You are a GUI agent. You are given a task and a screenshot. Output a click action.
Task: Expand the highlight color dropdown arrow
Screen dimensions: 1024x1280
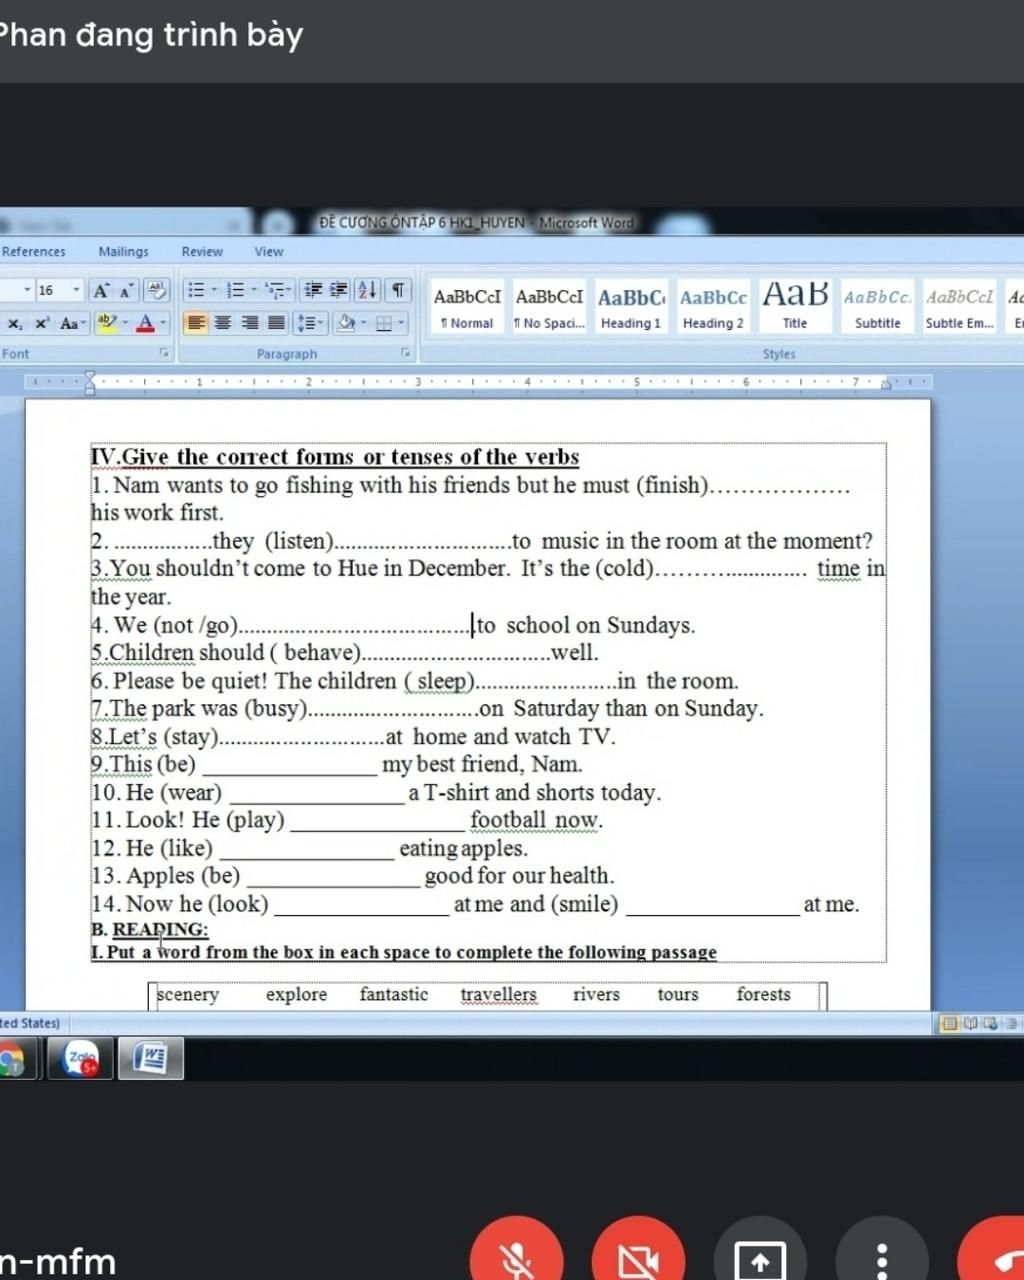[x=125, y=323]
